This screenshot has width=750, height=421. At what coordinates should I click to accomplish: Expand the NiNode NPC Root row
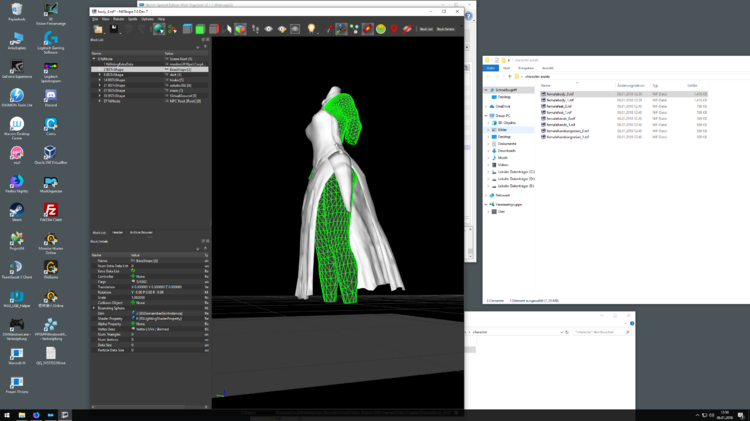coord(99,101)
